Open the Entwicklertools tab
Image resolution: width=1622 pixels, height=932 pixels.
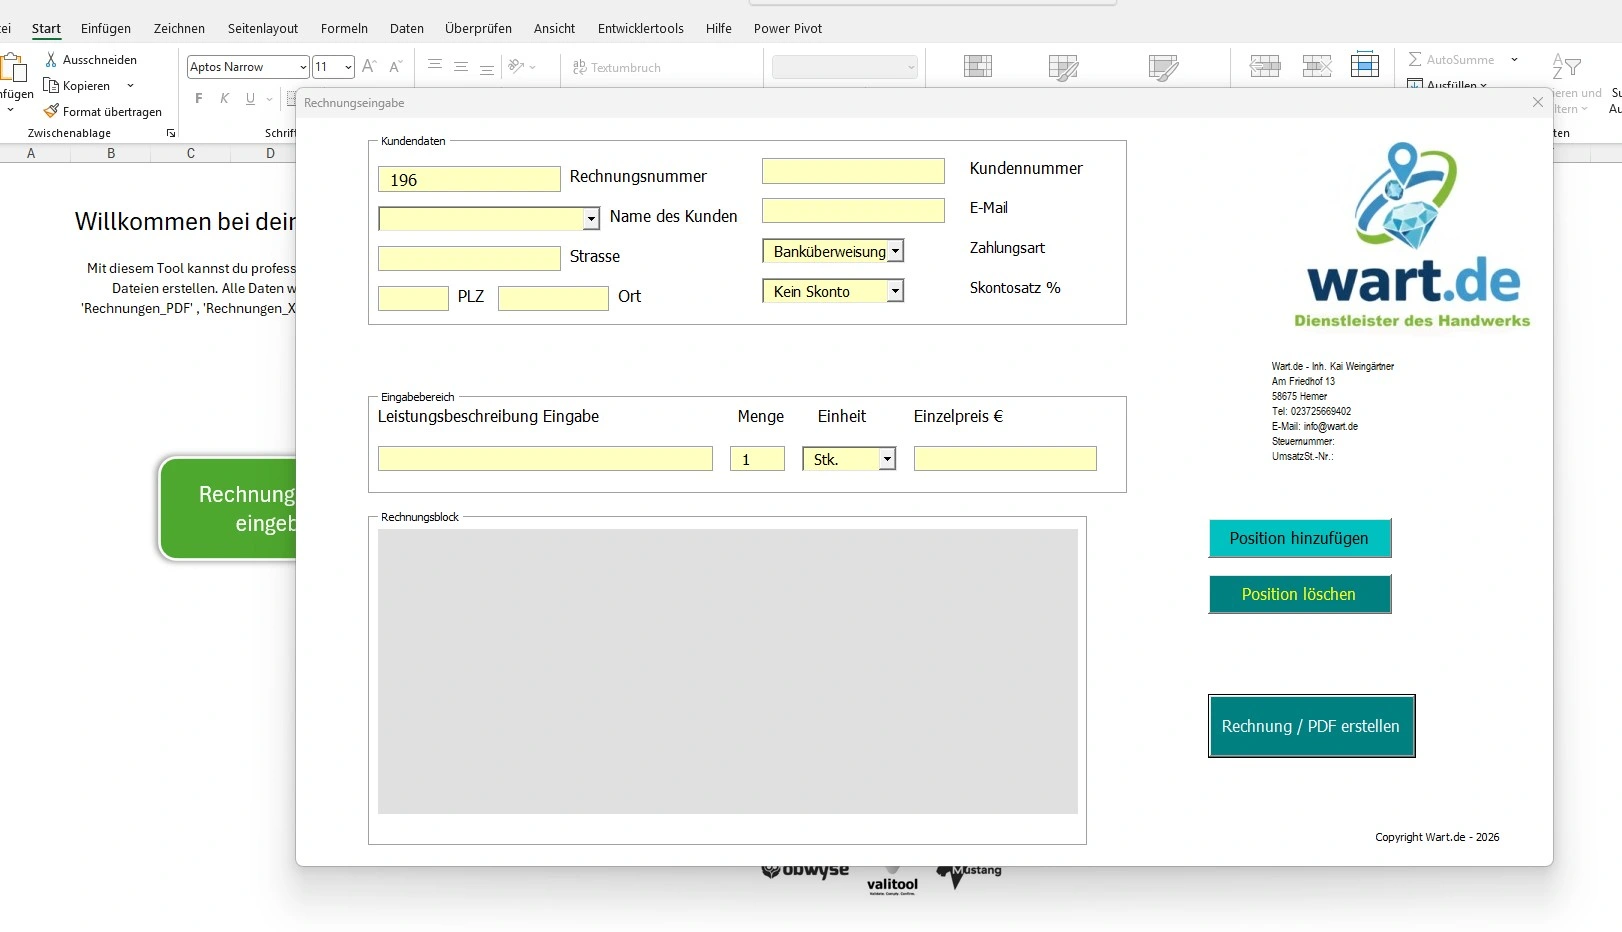pyautogui.click(x=640, y=29)
